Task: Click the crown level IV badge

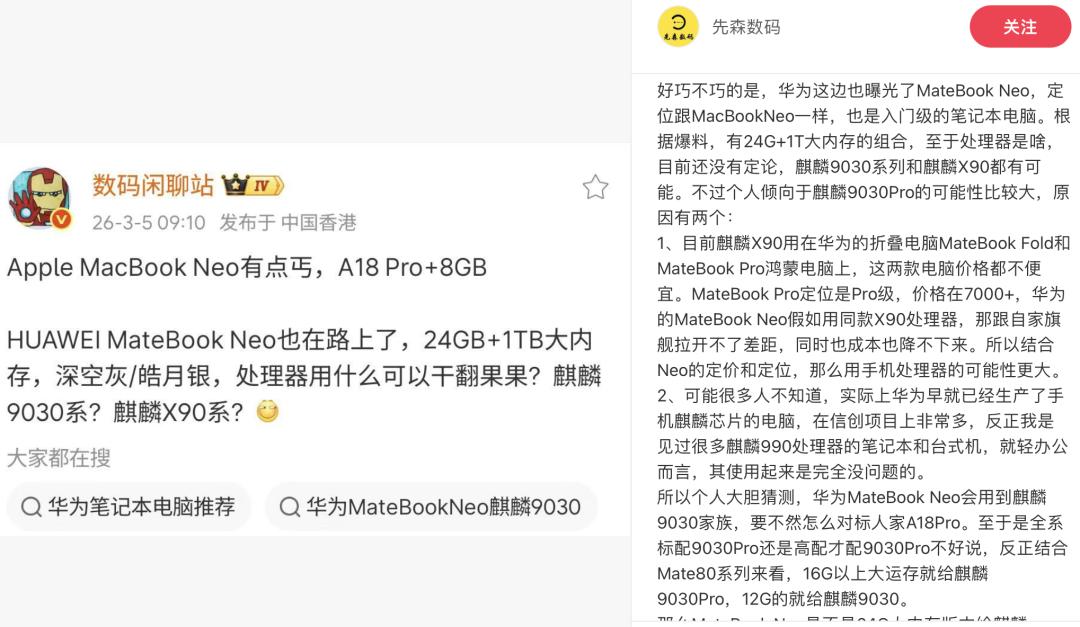Action: [x=252, y=185]
